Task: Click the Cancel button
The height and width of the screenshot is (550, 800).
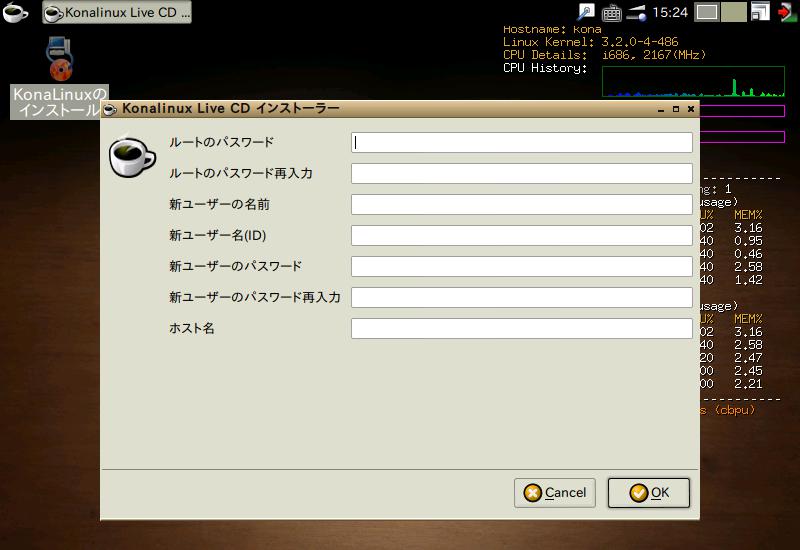Action: [555, 493]
